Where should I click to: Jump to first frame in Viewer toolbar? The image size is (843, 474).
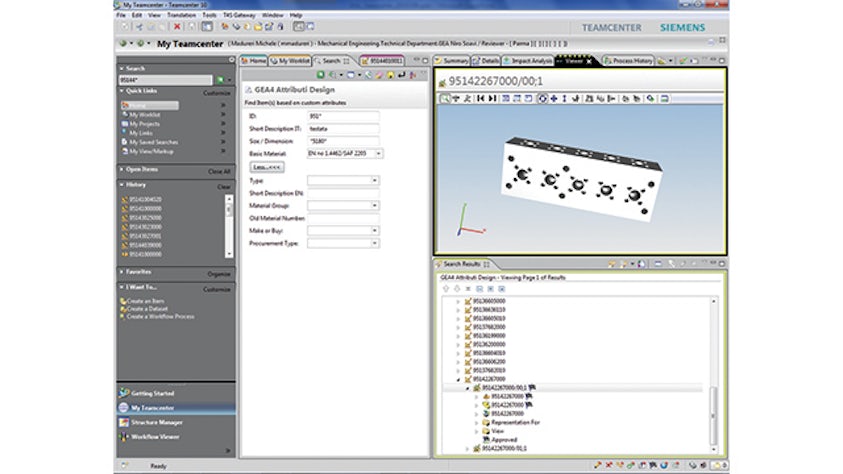[481, 98]
